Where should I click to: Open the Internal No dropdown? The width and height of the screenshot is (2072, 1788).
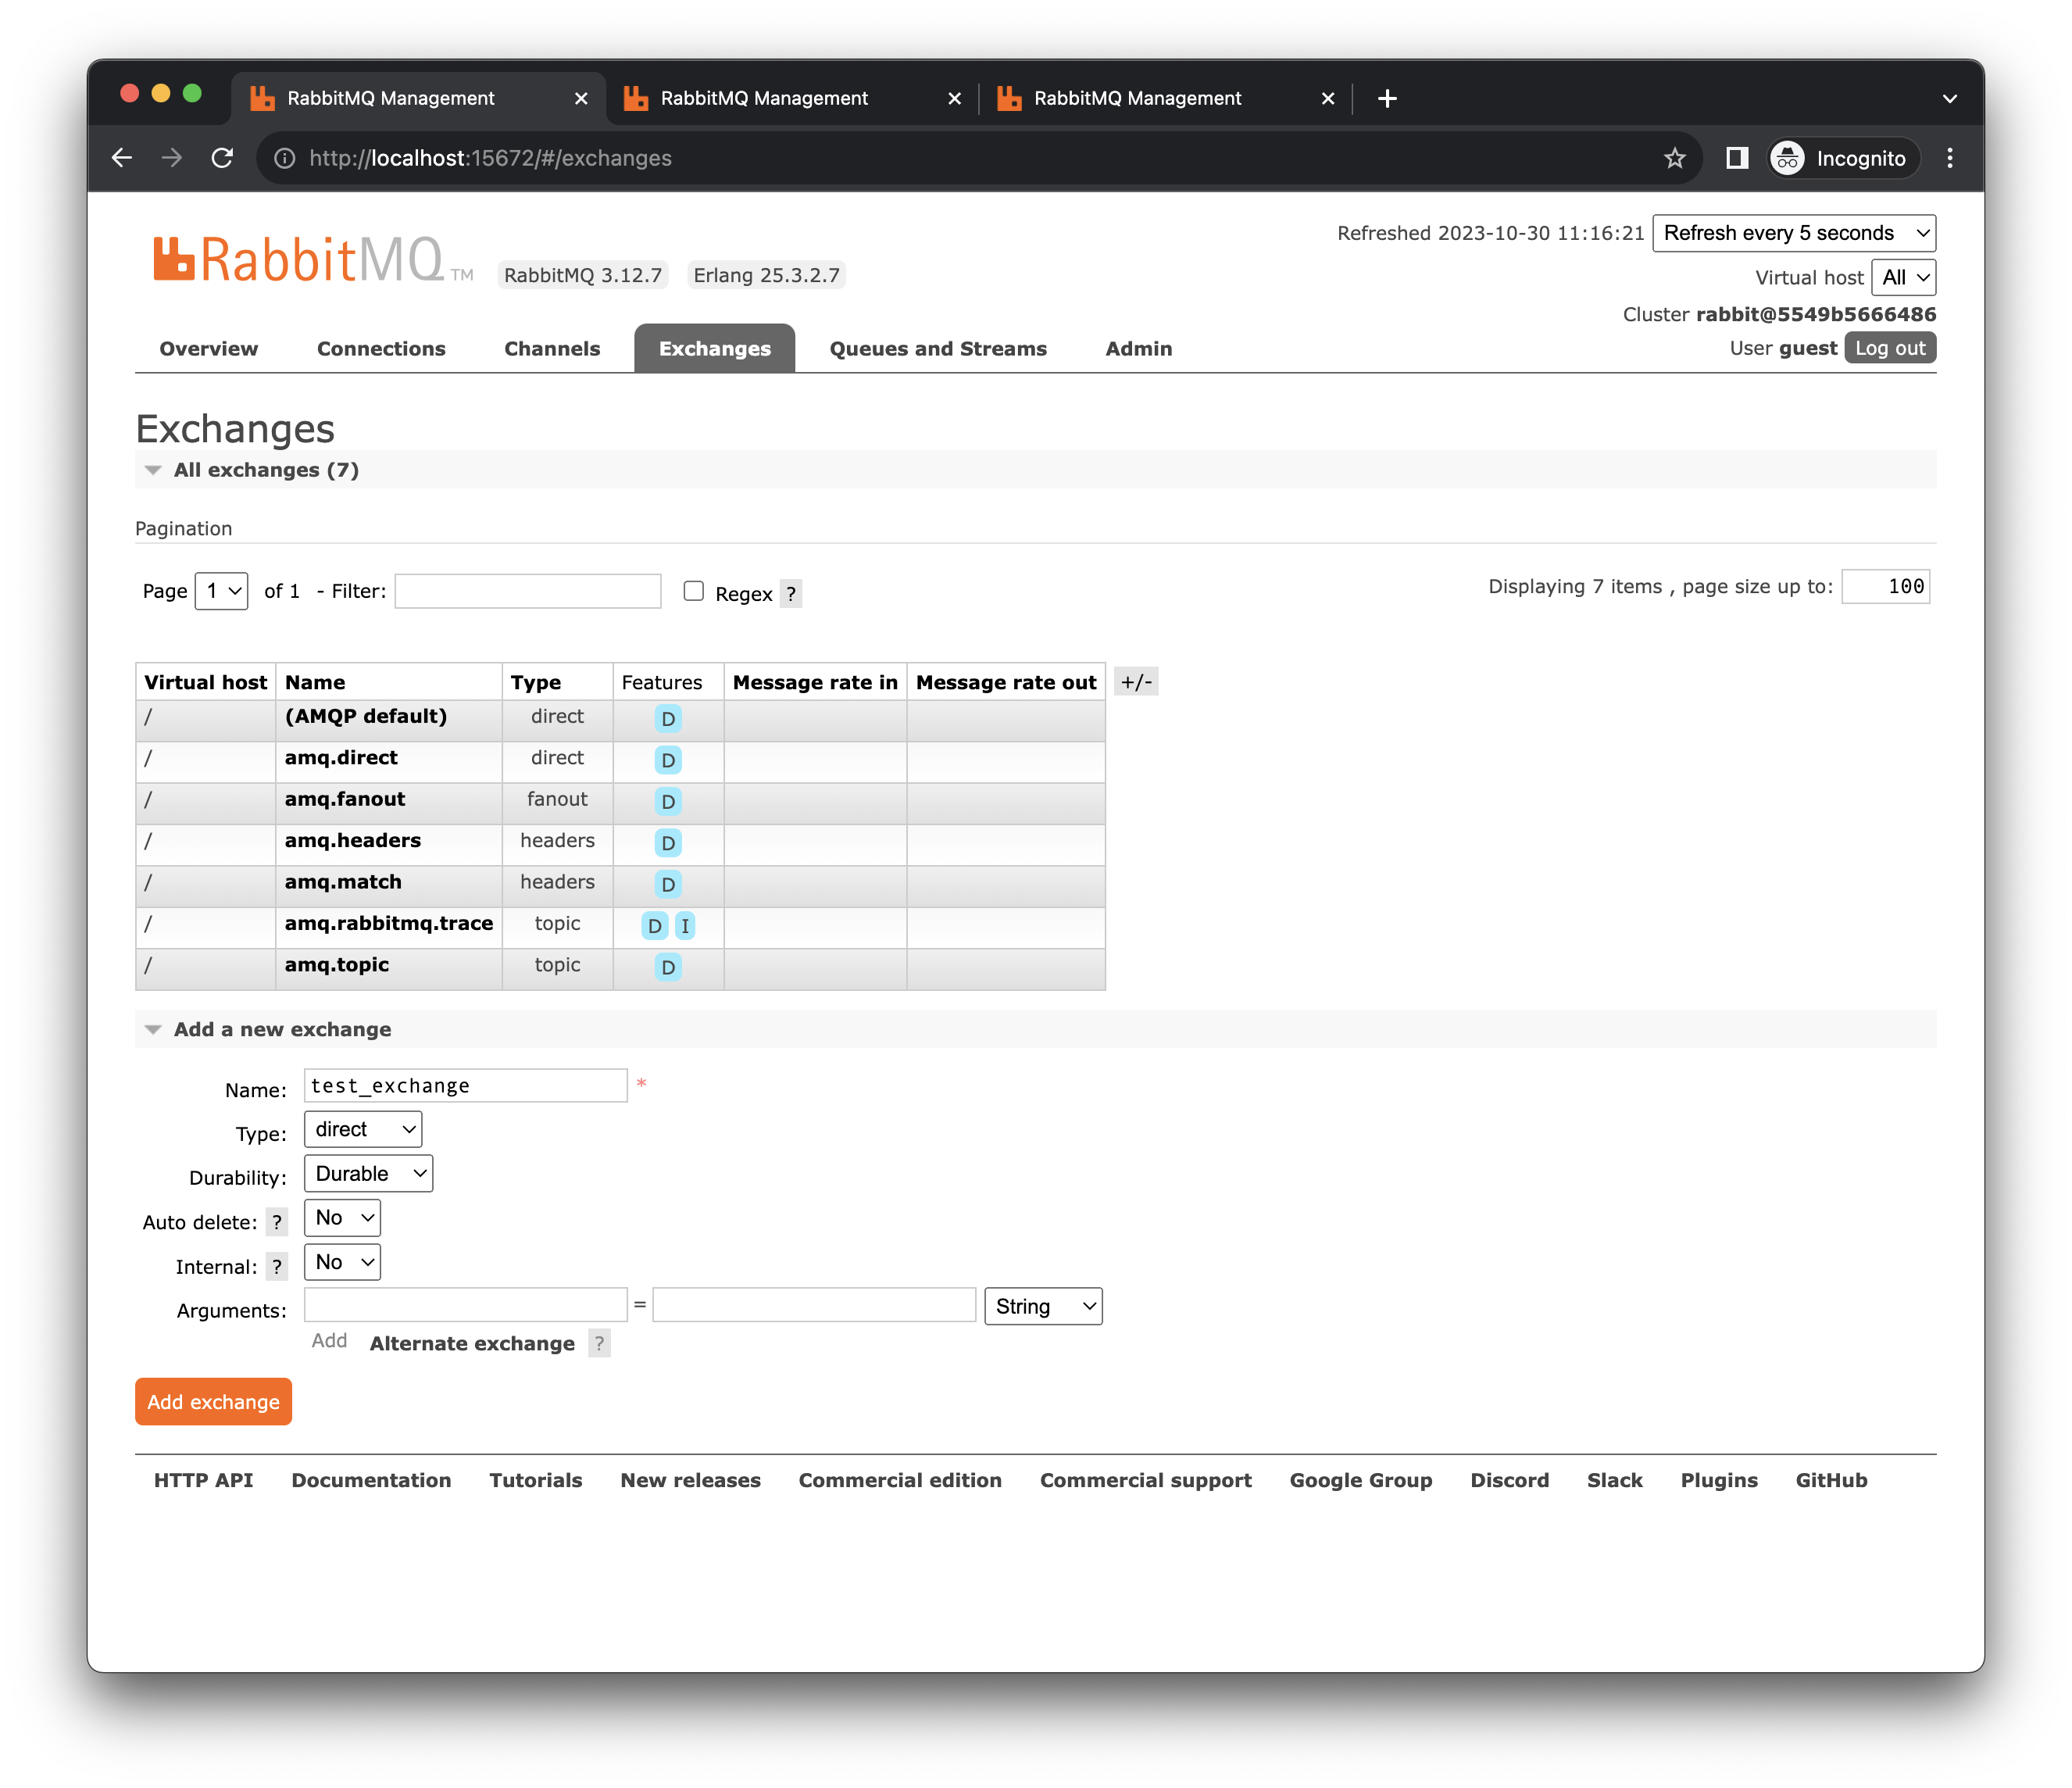point(342,1262)
